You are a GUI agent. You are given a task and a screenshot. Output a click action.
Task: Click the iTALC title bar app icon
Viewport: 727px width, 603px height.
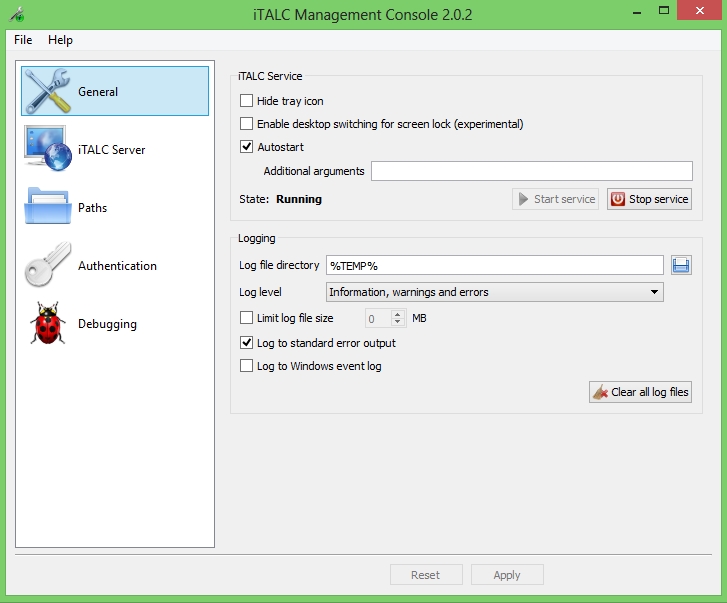[x=17, y=14]
